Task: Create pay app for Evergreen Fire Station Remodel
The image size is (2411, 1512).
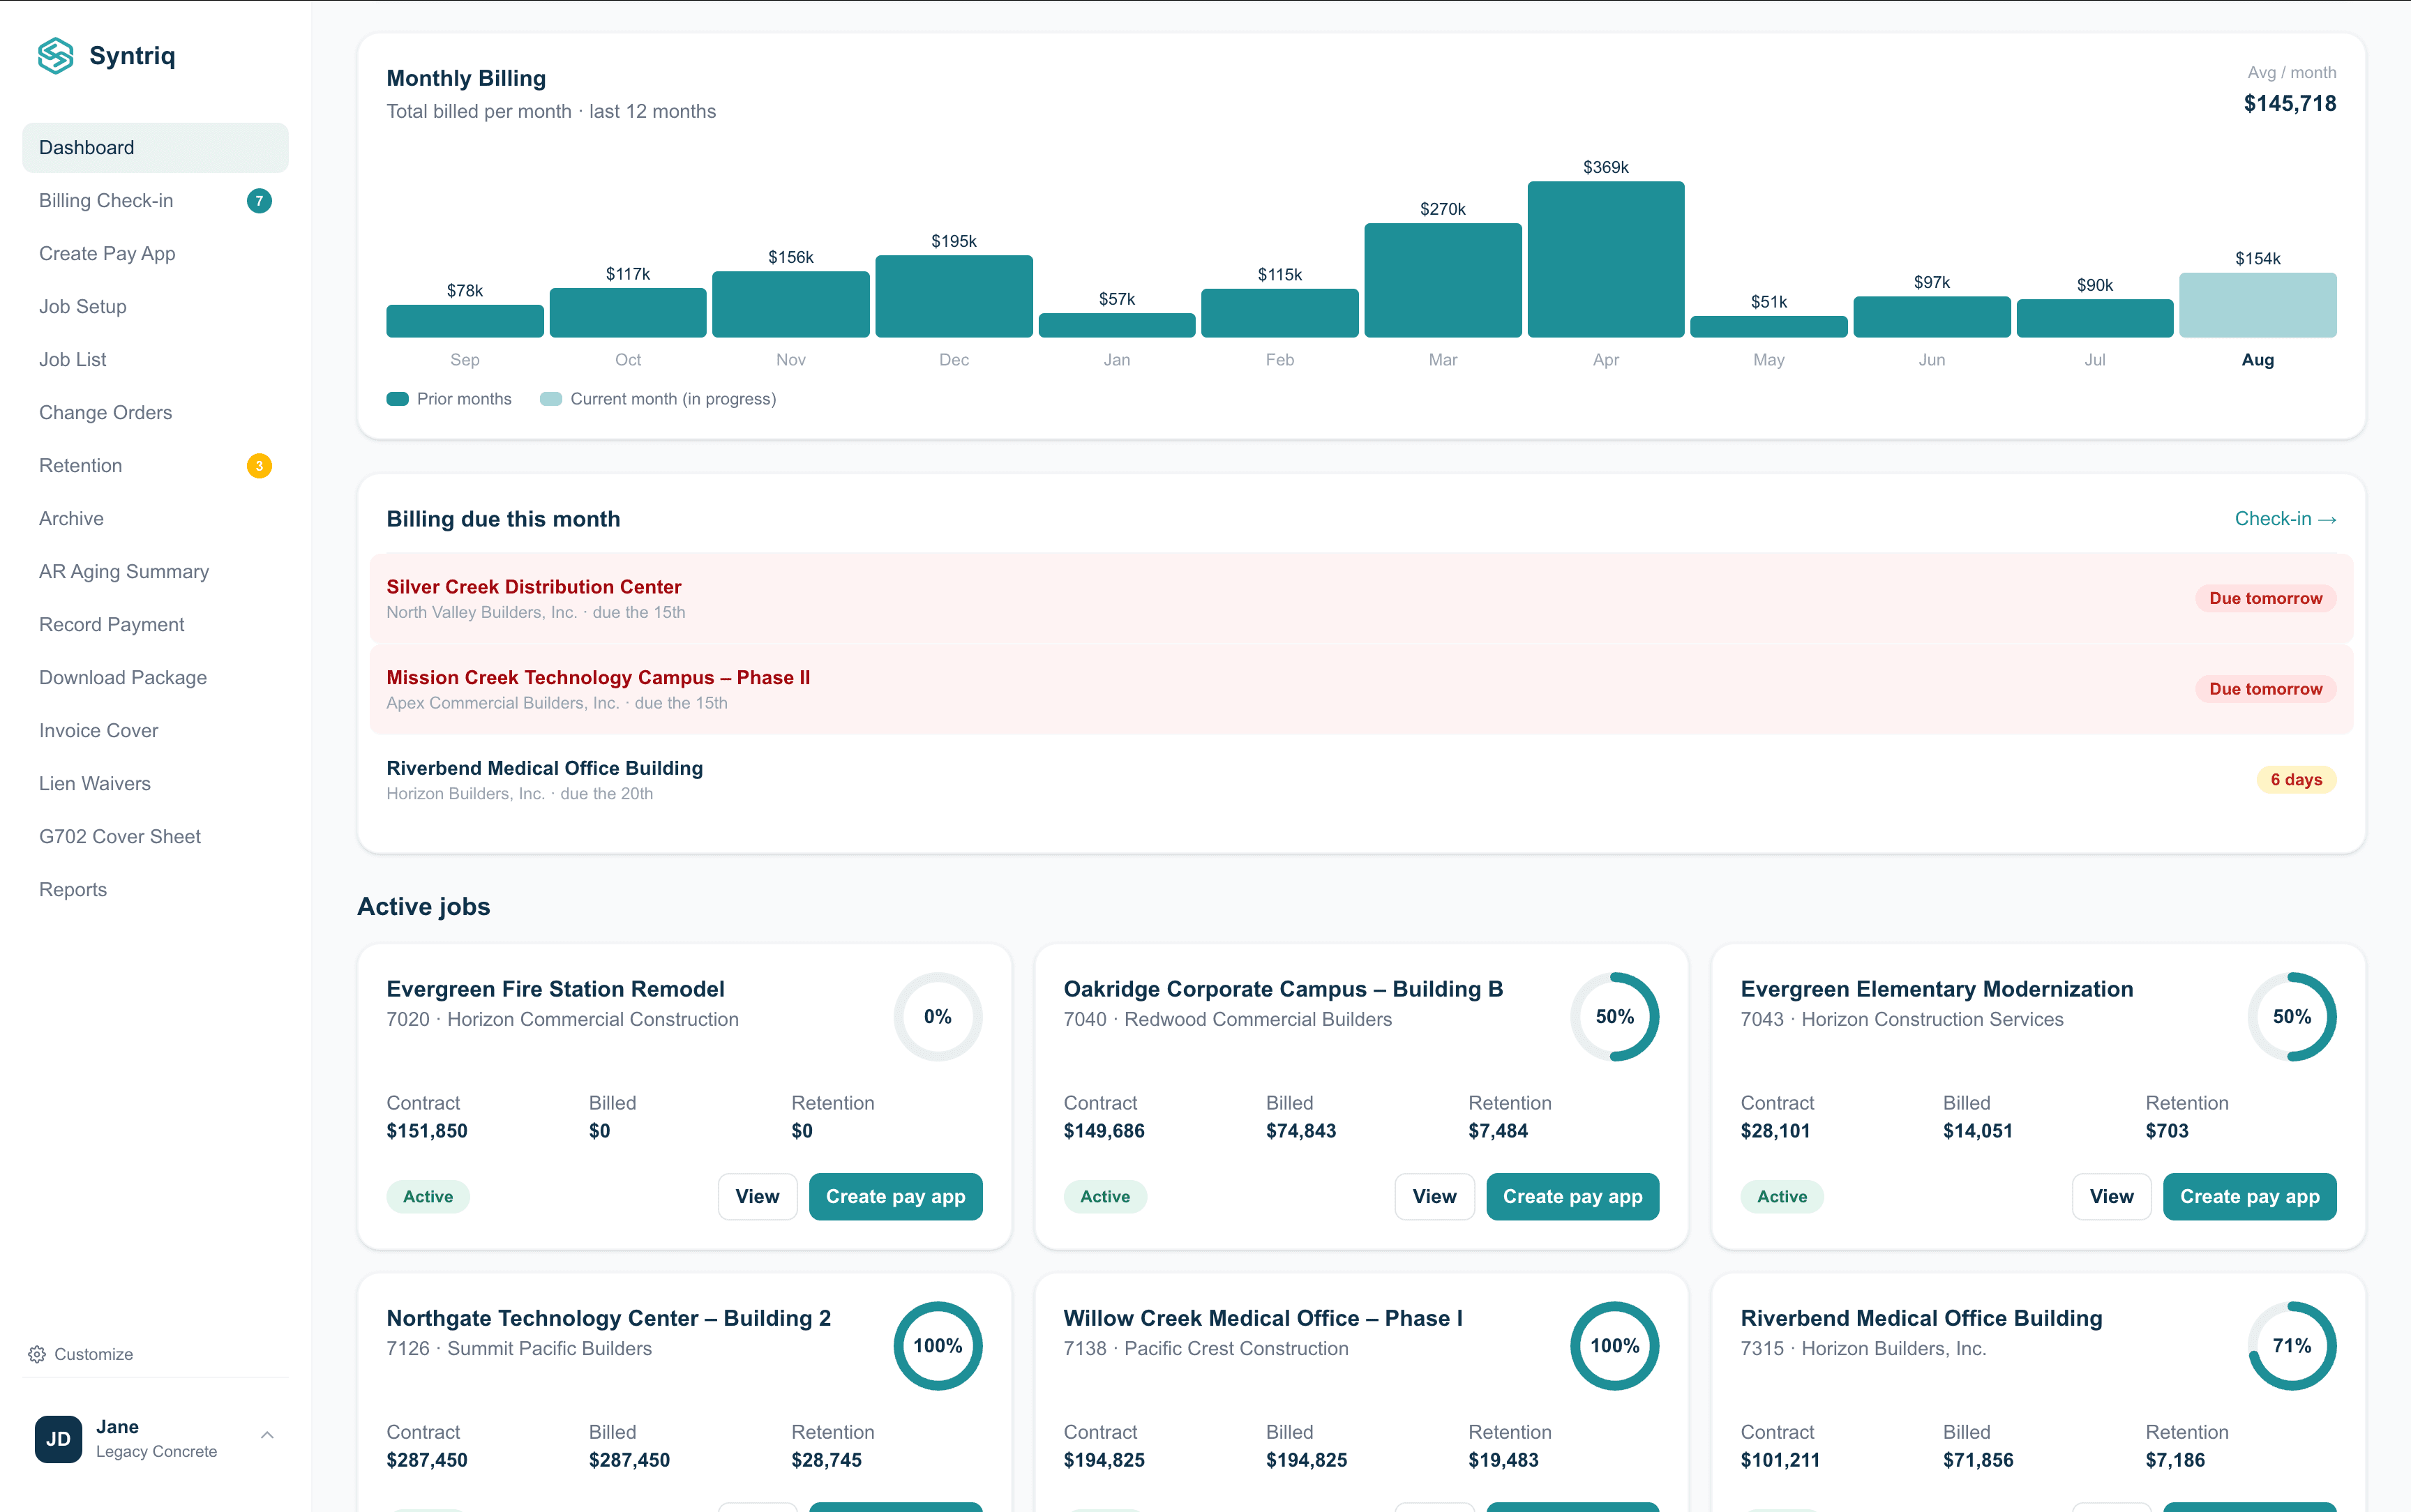Action: (895, 1197)
